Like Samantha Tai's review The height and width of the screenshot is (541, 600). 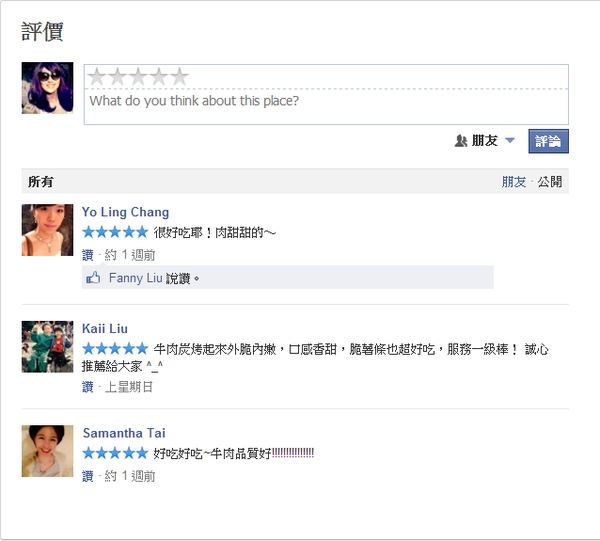(87, 476)
